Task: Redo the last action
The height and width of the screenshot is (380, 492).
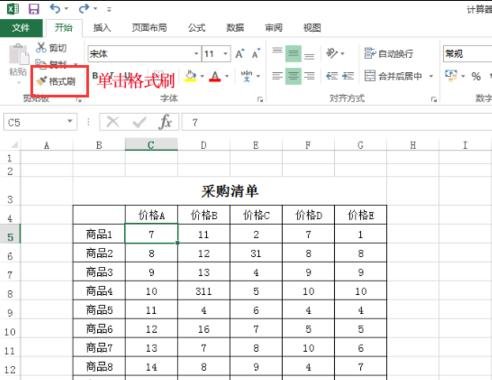Action: (83, 9)
